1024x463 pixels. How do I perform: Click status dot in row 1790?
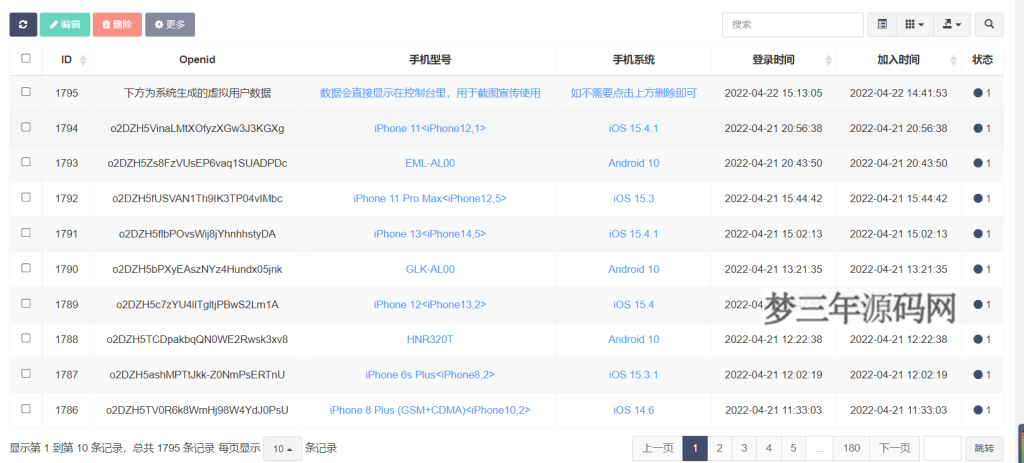[978, 269]
